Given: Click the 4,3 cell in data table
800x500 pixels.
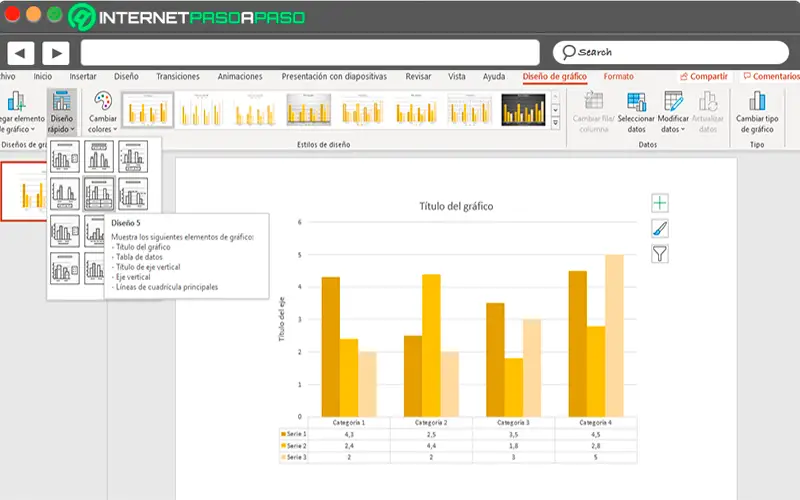Looking at the screenshot, I should point(349,434).
